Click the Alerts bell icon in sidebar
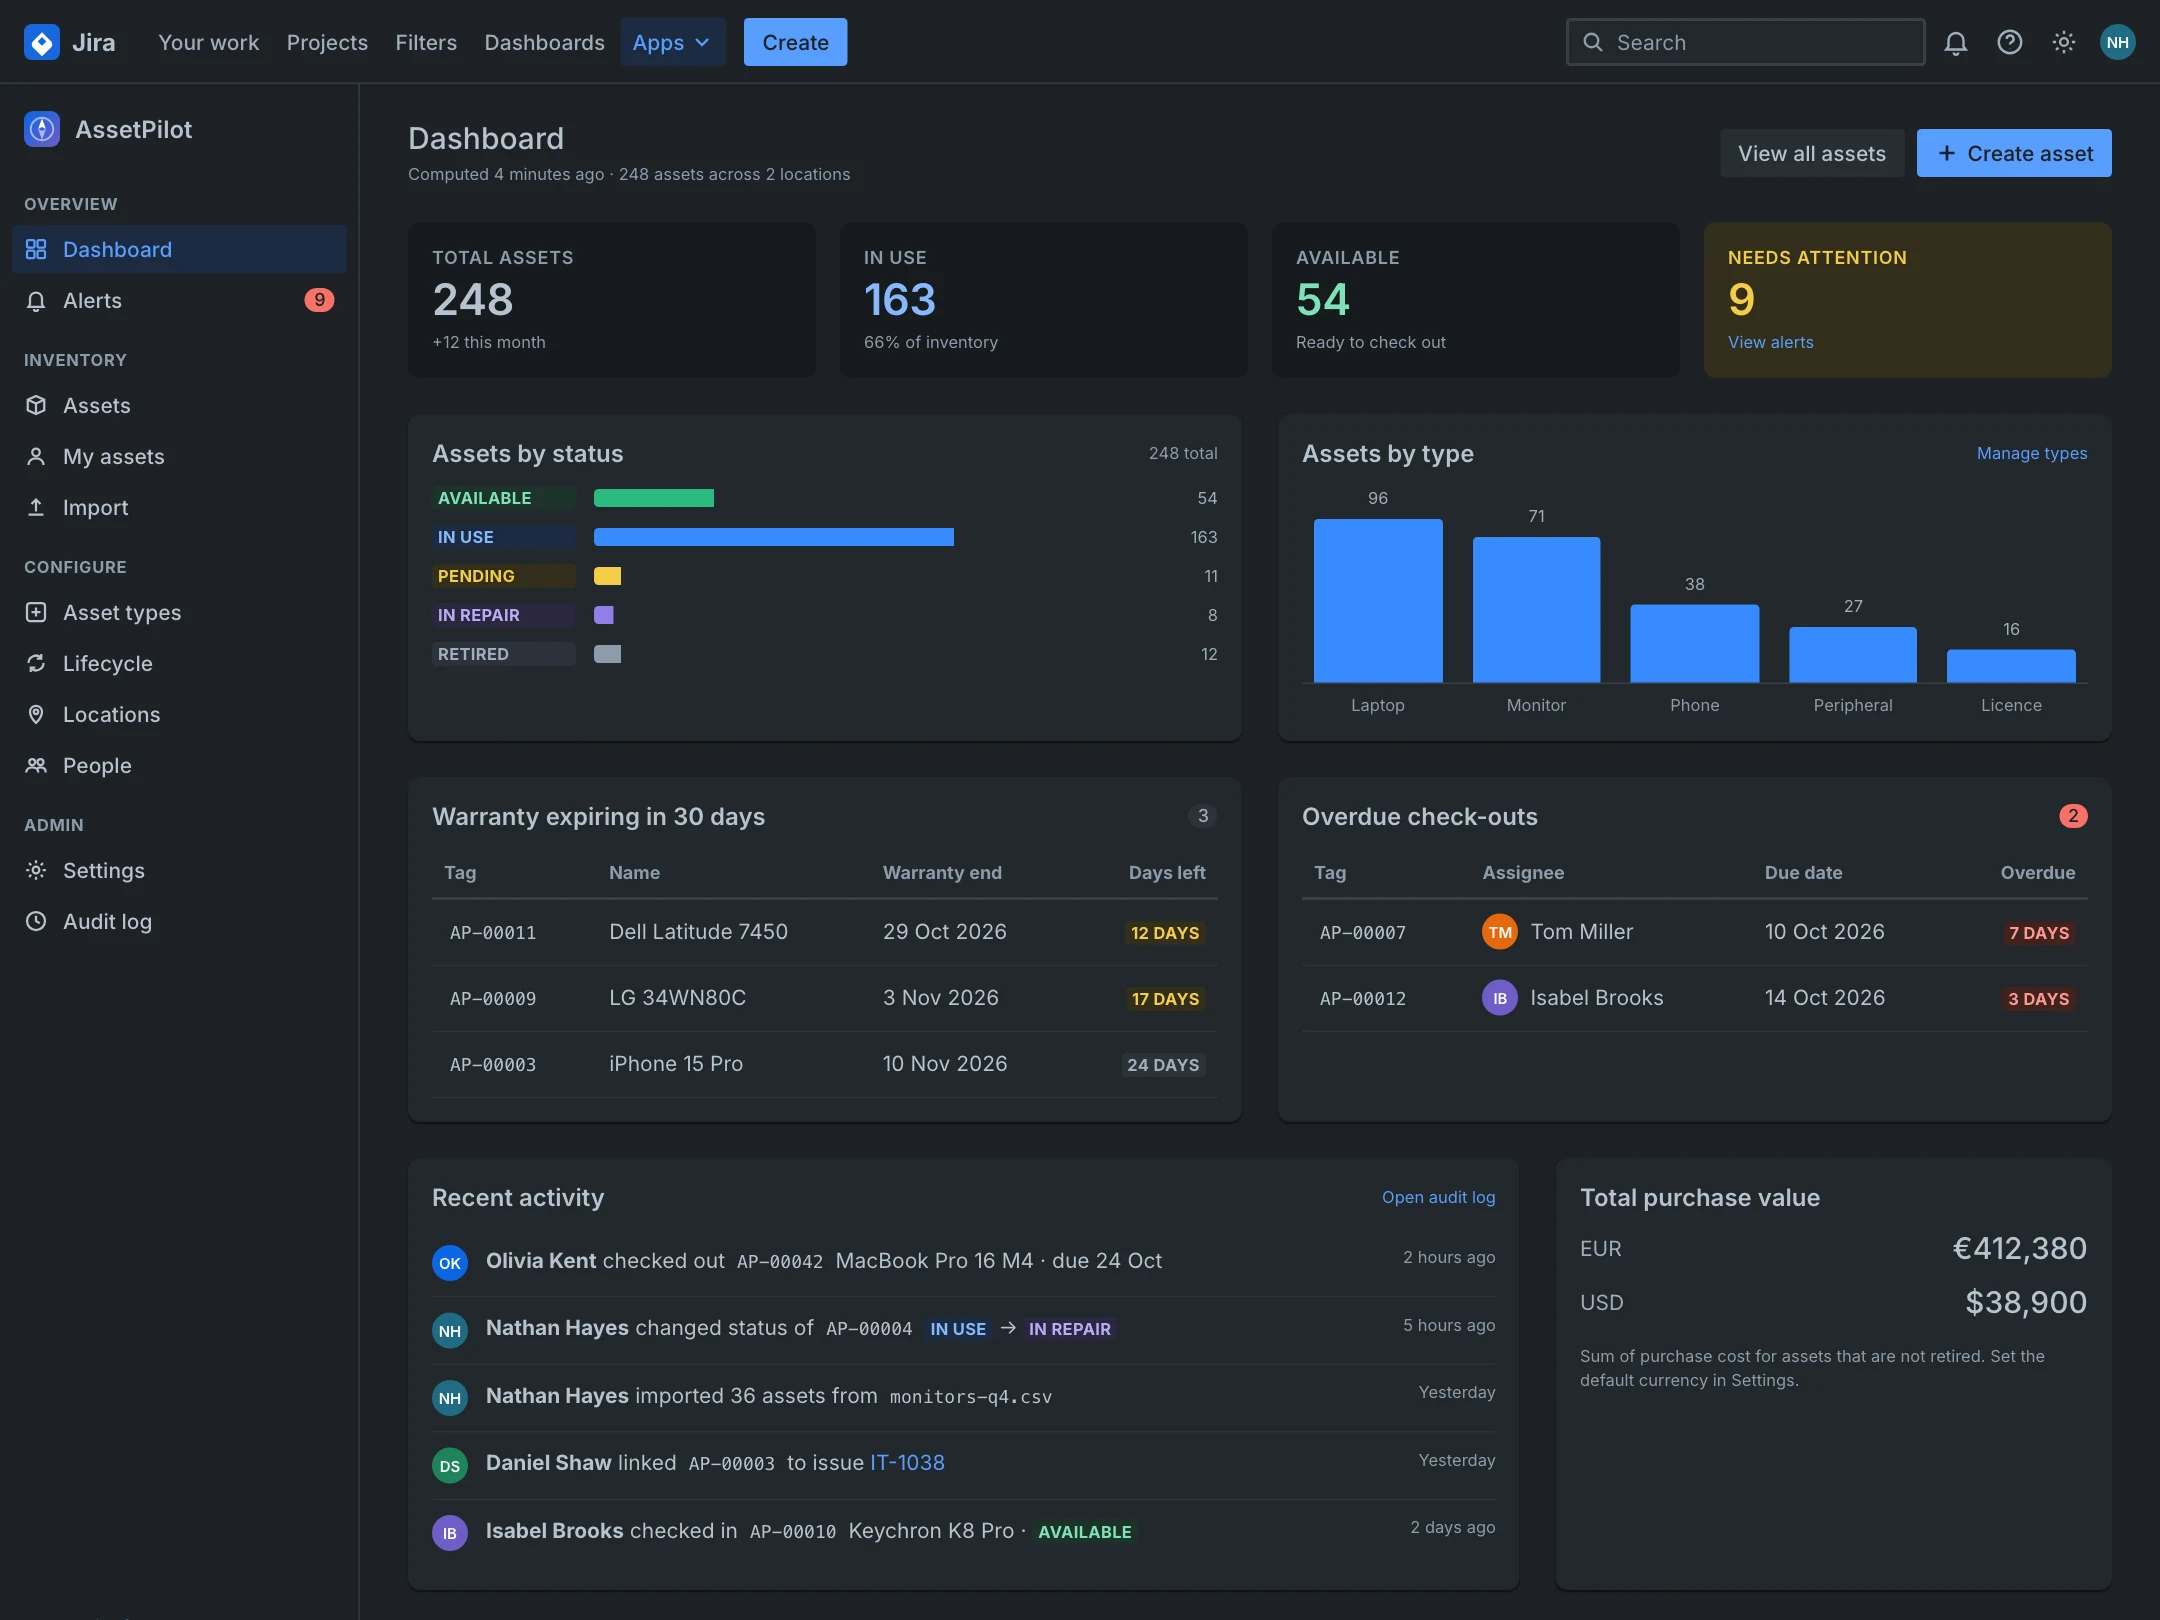 click(x=36, y=301)
